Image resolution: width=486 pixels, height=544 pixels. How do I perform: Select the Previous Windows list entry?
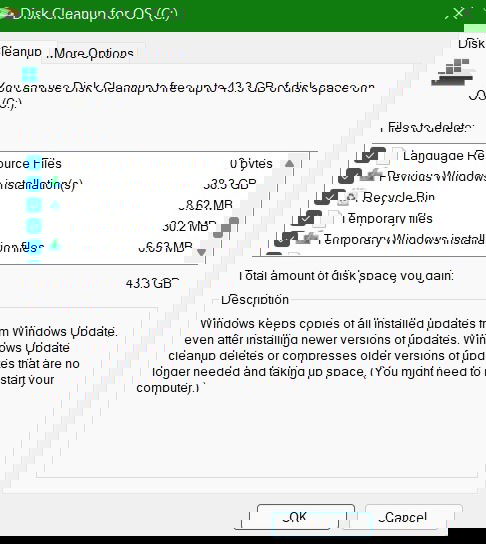[x=433, y=176]
